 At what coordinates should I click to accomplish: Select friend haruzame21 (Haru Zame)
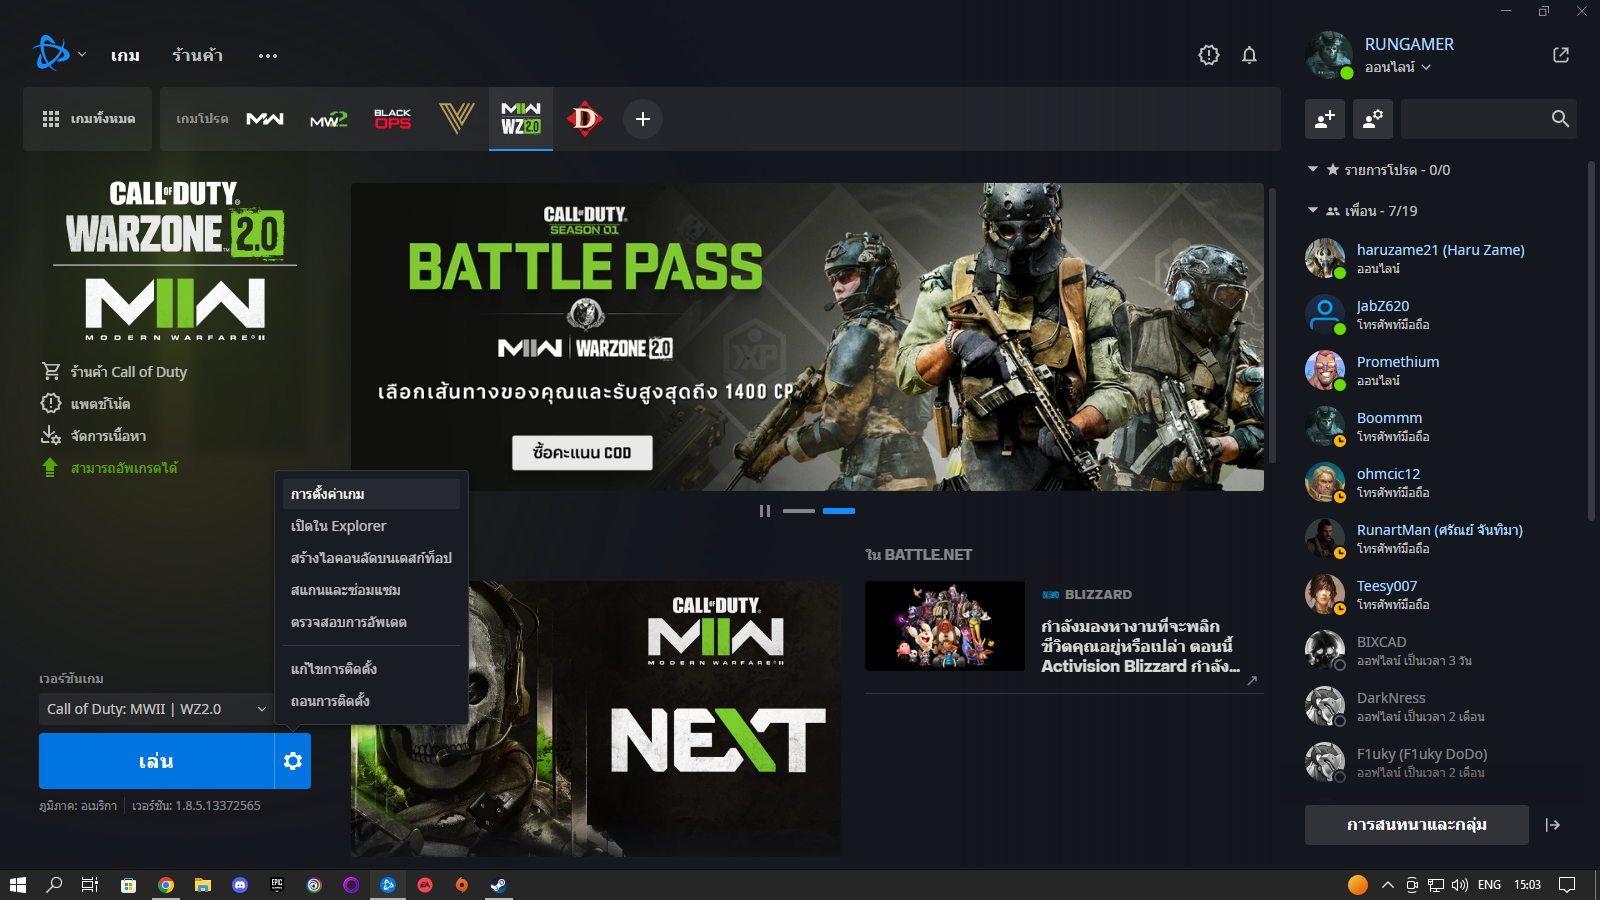coord(1440,258)
